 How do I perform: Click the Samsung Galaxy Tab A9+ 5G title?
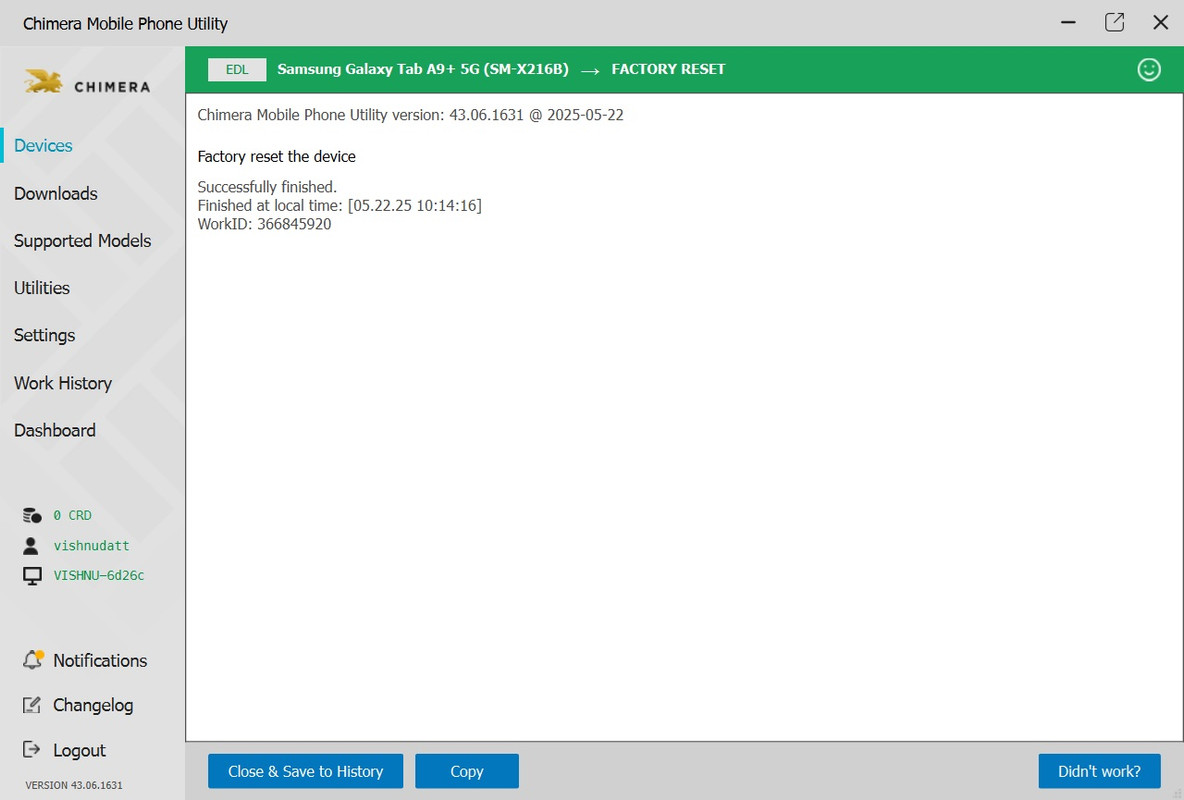point(423,69)
